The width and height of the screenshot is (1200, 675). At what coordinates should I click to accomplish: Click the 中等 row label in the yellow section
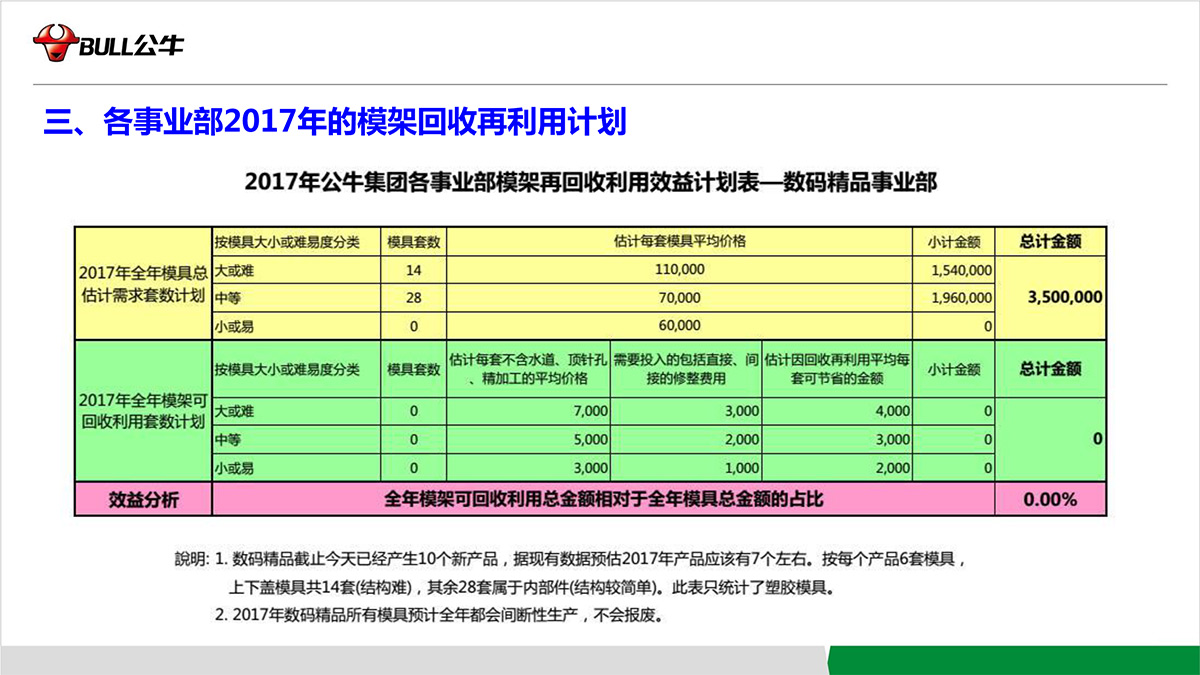pos(296,298)
